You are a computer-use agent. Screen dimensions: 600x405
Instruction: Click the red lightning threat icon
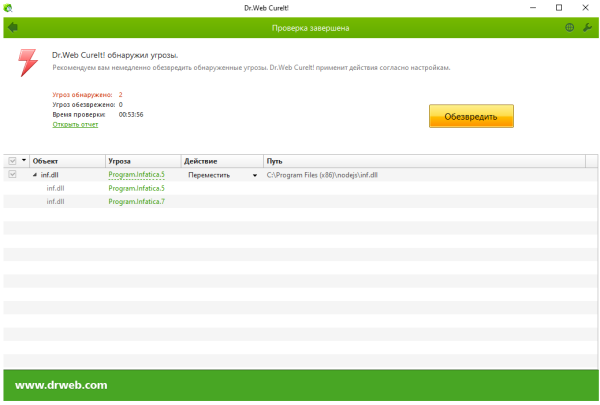pos(28,63)
